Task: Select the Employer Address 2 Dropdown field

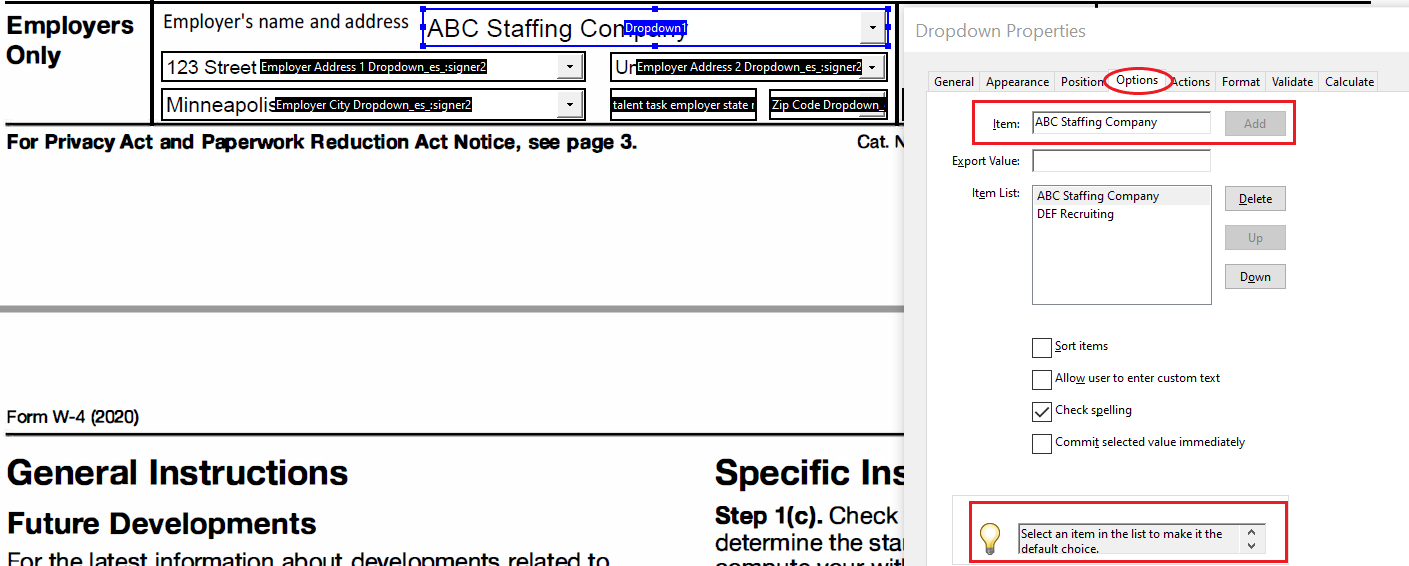Action: click(749, 67)
